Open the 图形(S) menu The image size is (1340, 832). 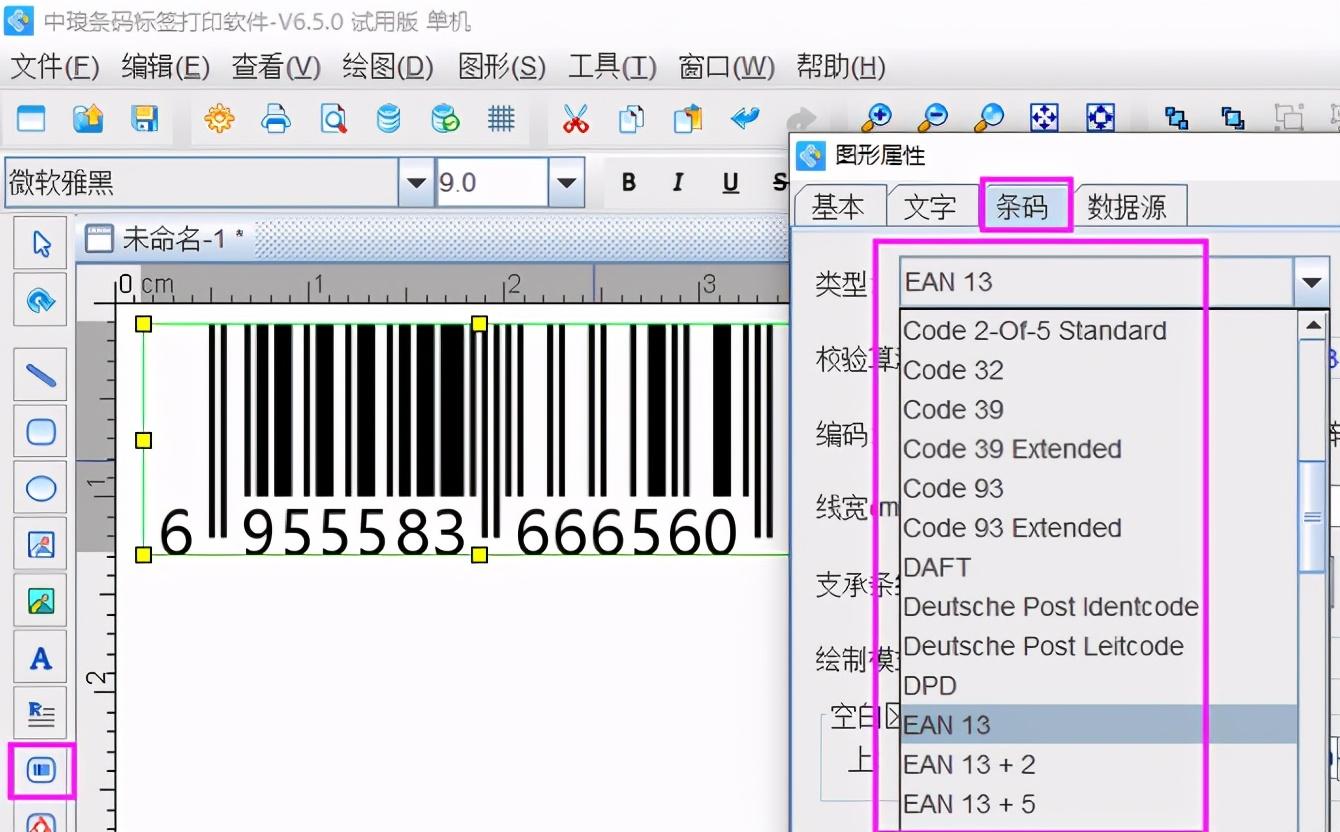[501, 67]
